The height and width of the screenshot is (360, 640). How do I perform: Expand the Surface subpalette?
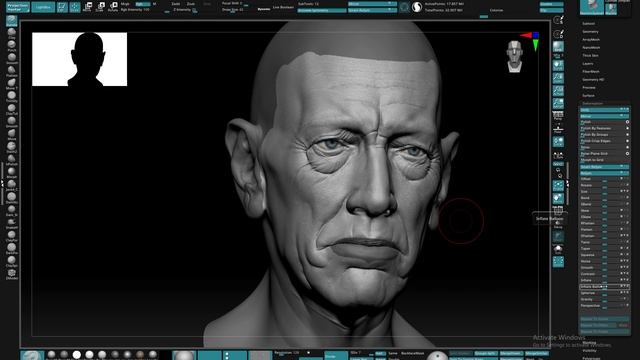(x=589, y=96)
